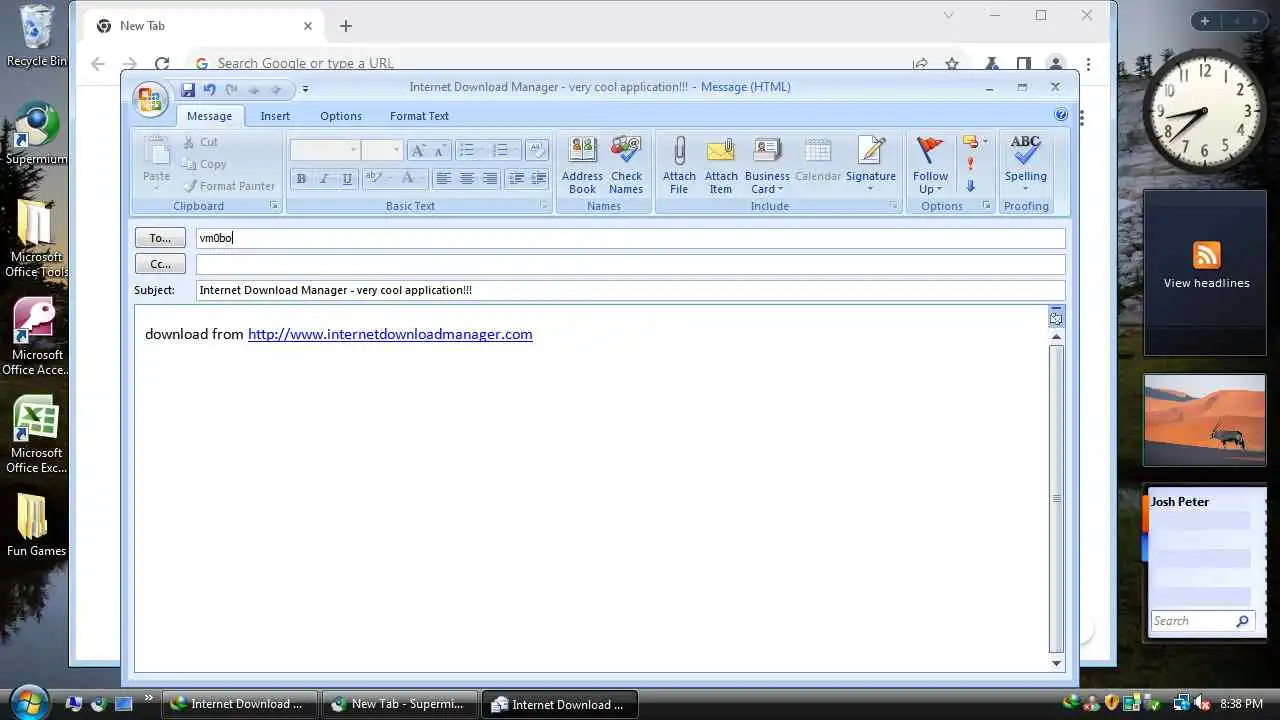1280x720 pixels.
Task: Click the taskbar clock 8:38 PM
Action: click(x=1241, y=704)
